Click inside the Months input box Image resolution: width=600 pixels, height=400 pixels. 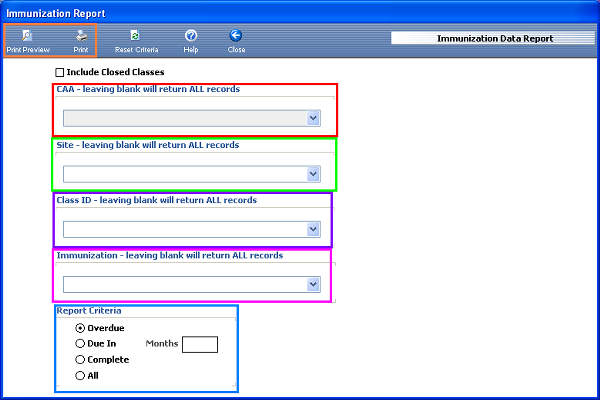pos(200,344)
